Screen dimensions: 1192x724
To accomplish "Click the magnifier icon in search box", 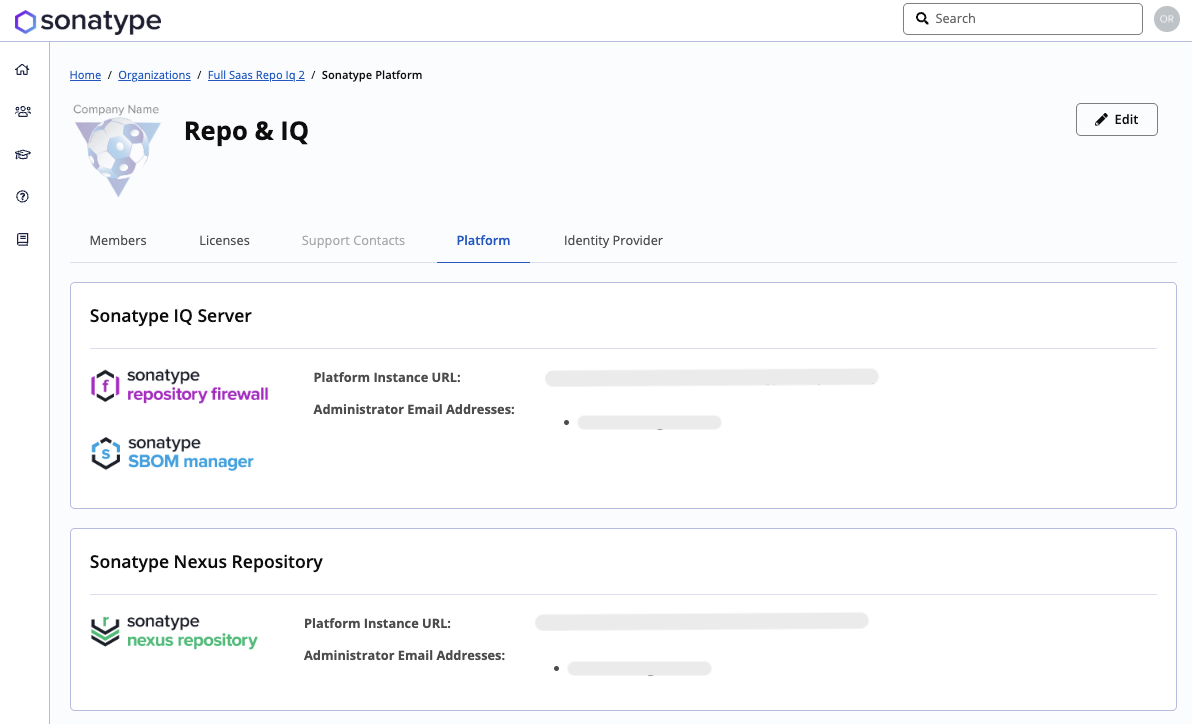I will 922,19.
